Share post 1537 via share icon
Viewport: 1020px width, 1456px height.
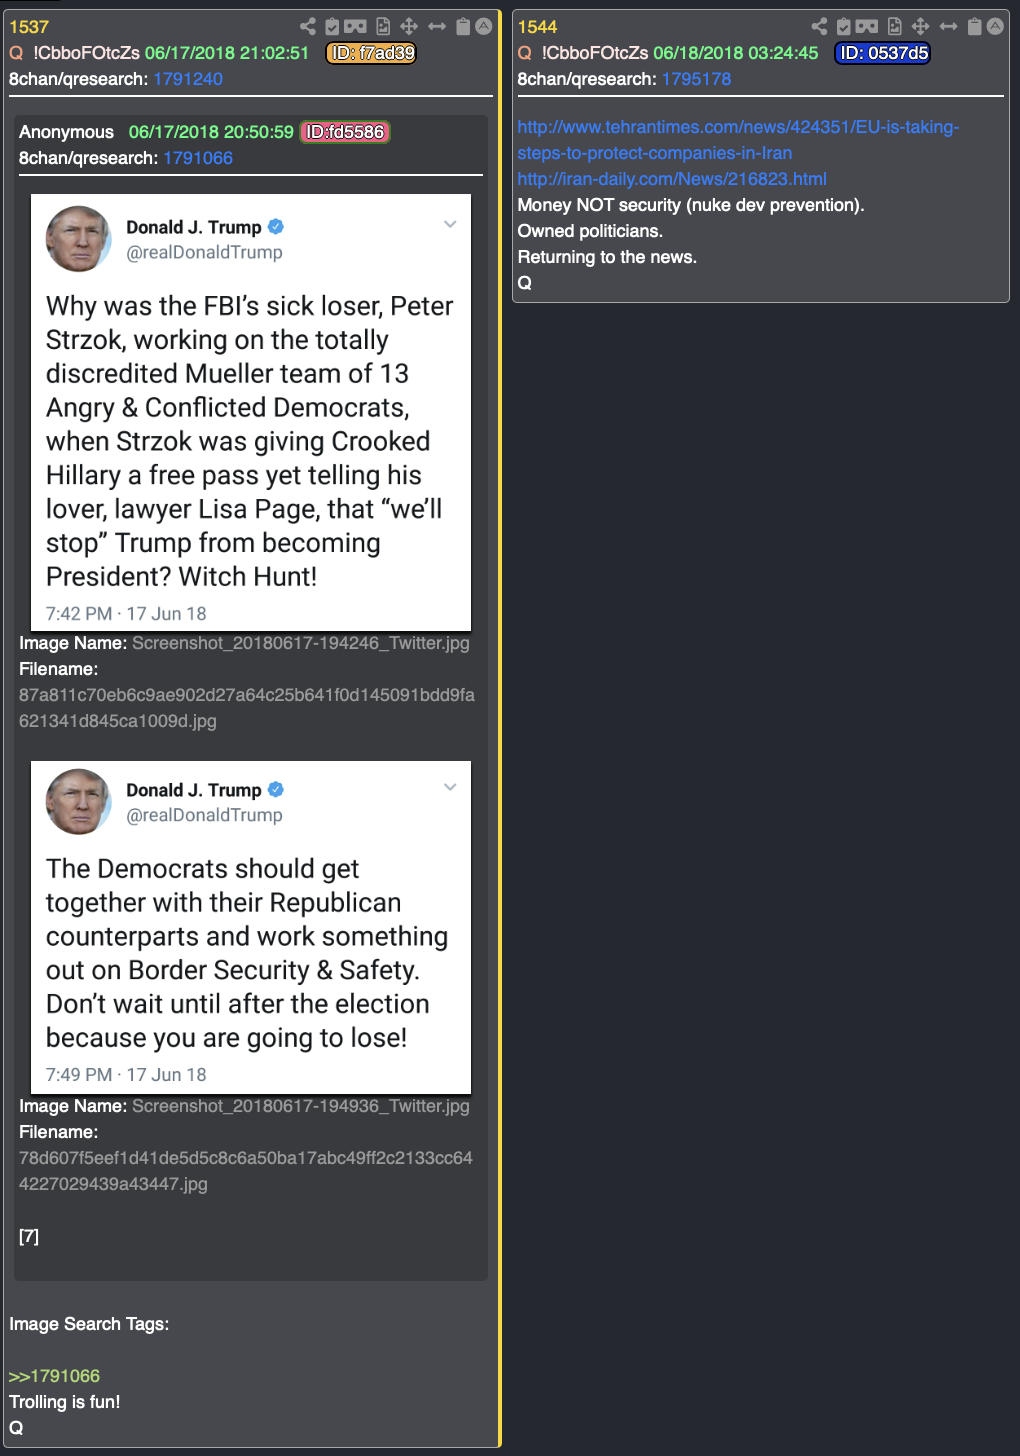[308, 27]
